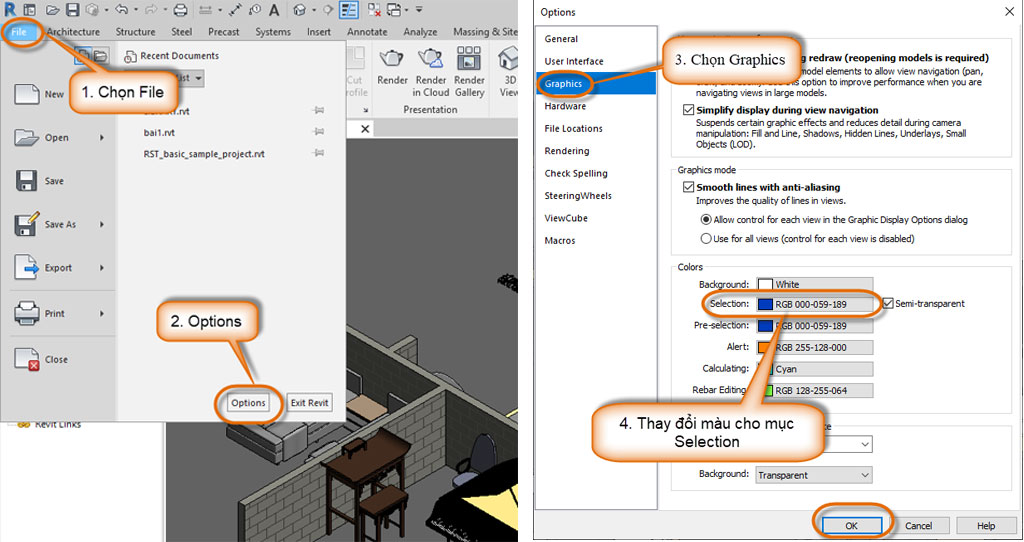Open the Architecture ribbon tab
Viewport: 1024px width, 542px height.
click(73, 32)
